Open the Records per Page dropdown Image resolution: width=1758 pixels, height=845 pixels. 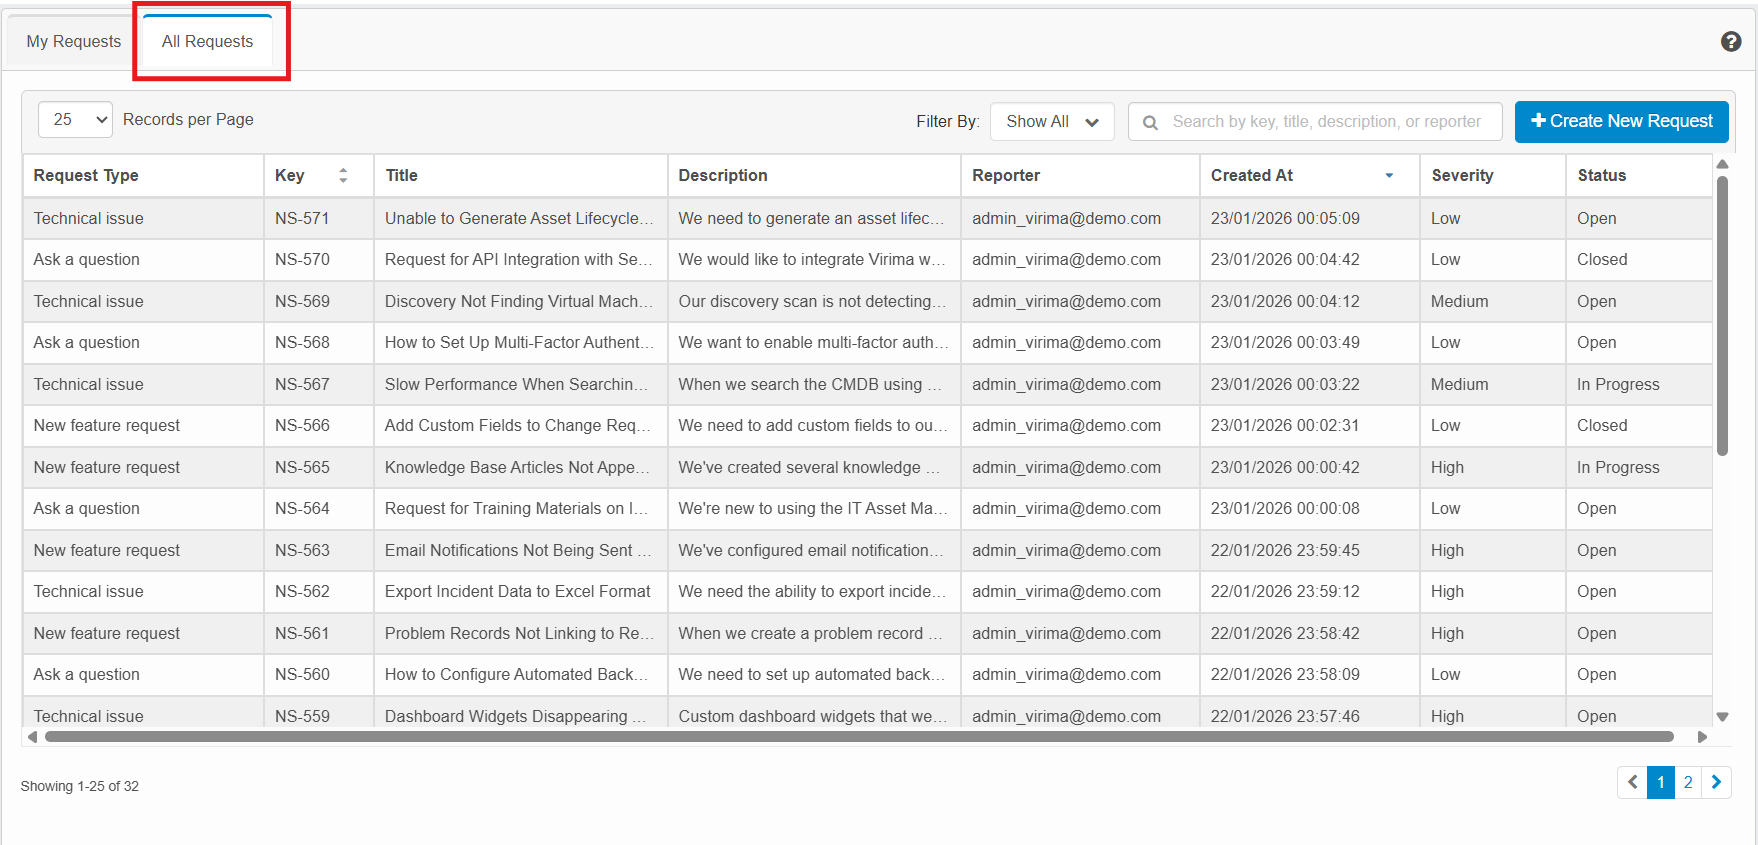click(75, 120)
